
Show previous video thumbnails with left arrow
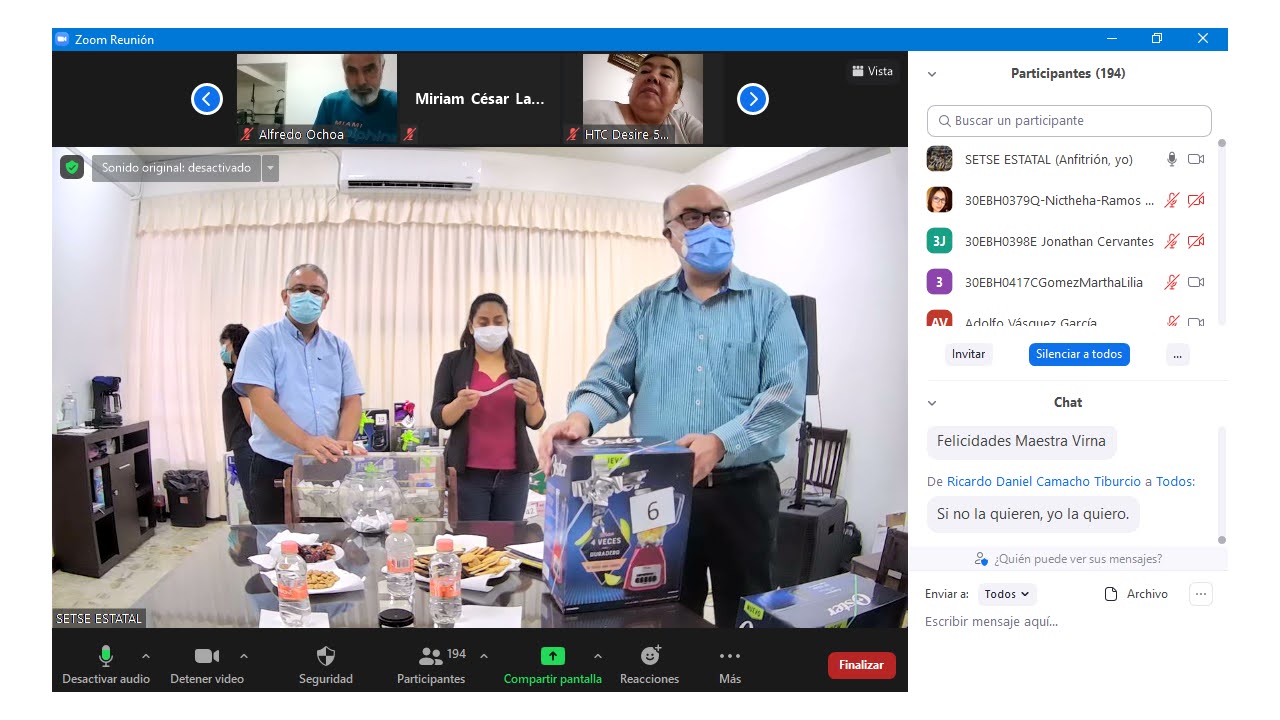click(207, 99)
